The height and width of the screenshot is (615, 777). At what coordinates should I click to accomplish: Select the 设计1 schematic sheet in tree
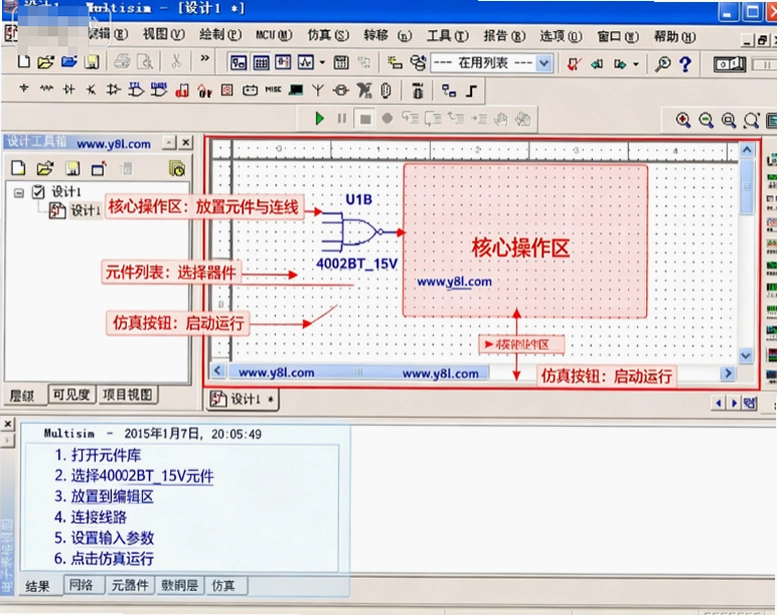(85, 211)
